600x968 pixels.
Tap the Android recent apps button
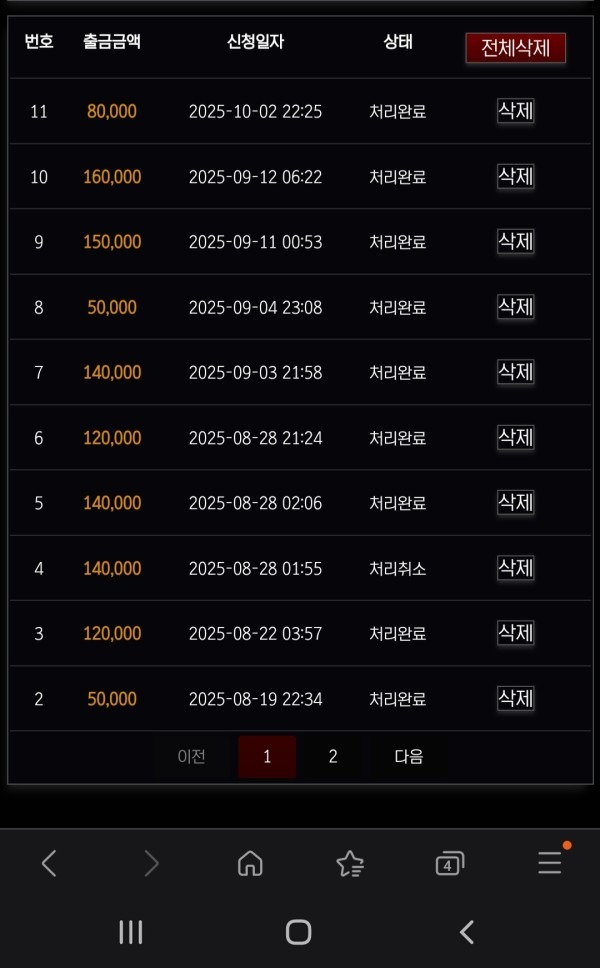[x=130, y=932]
